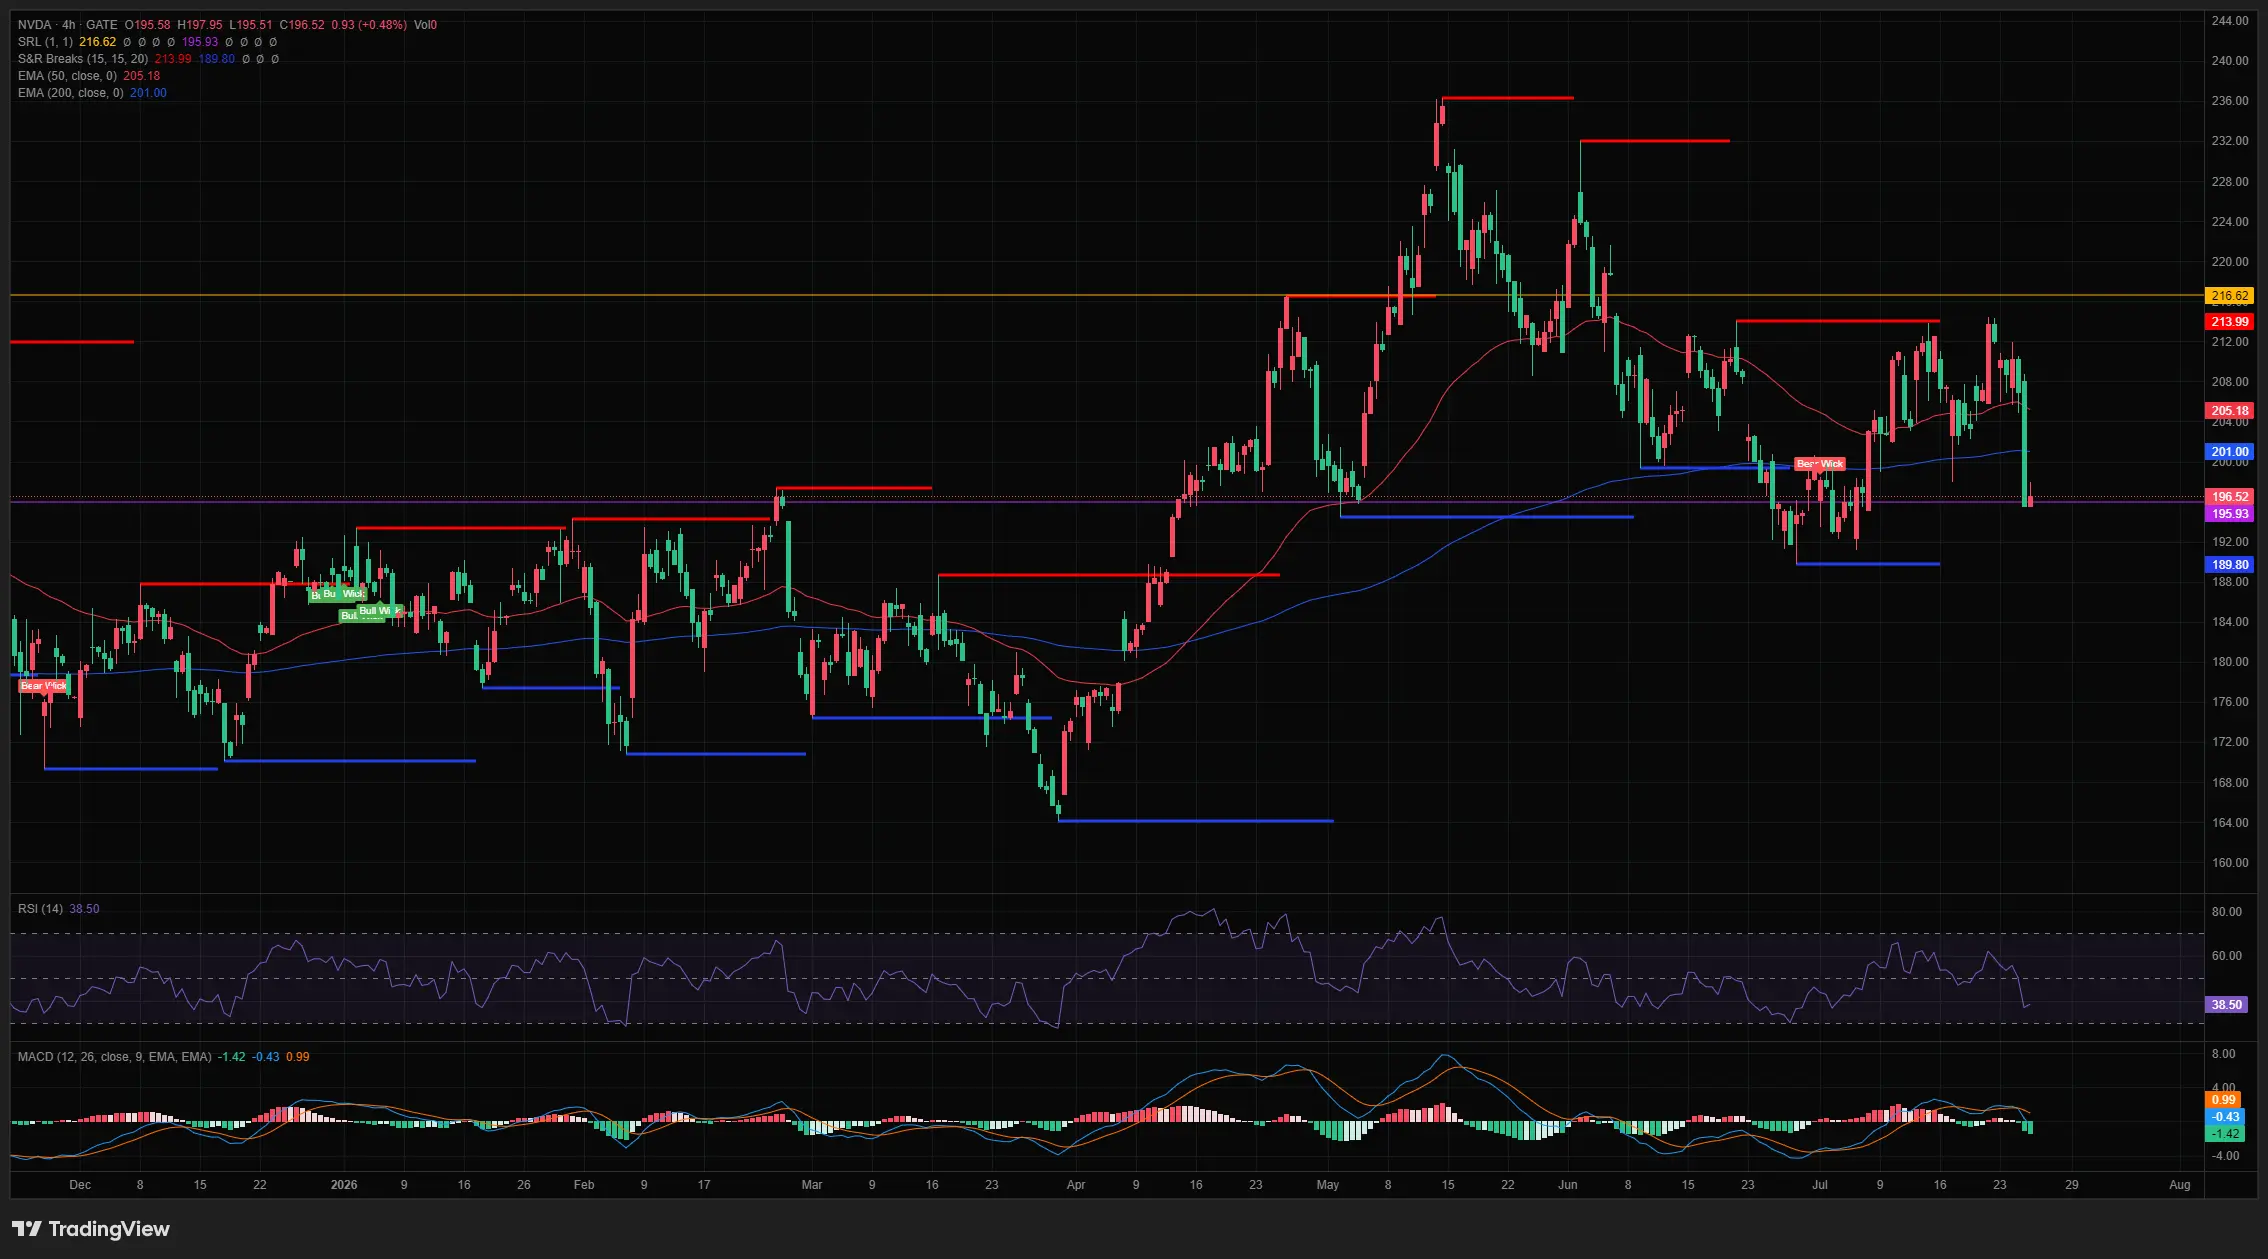Click the Bear Wick label near December
The height and width of the screenshot is (1259, 2268).
(x=44, y=686)
